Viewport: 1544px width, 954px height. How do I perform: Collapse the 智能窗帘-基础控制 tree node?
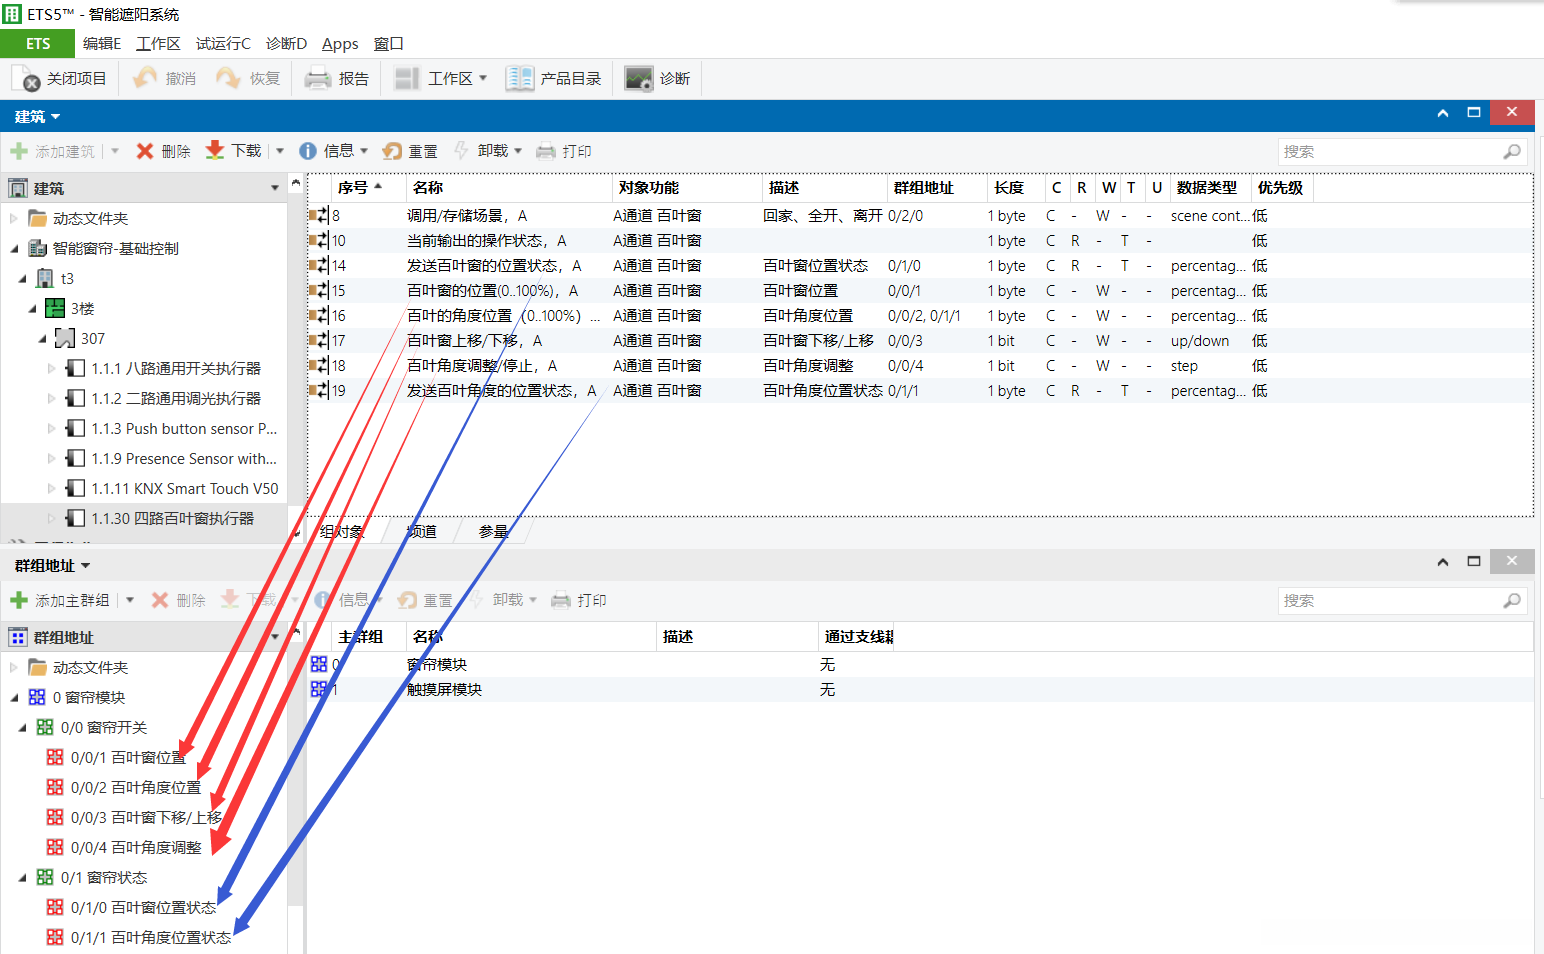pos(14,248)
